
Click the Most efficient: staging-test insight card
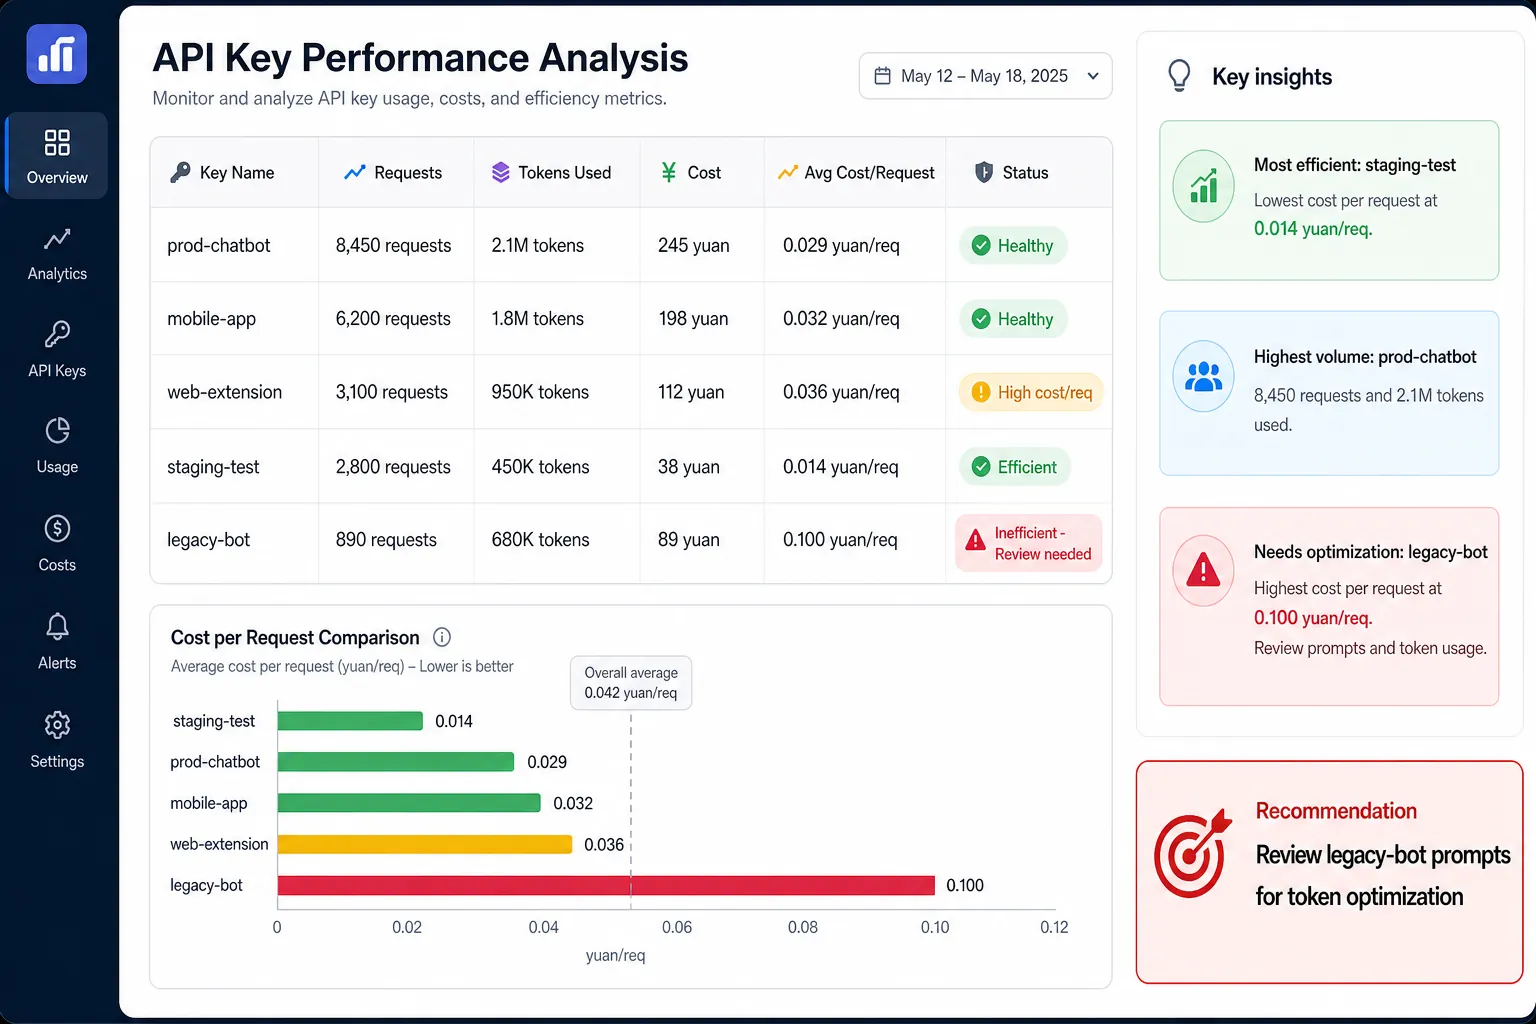(x=1329, y=200)
